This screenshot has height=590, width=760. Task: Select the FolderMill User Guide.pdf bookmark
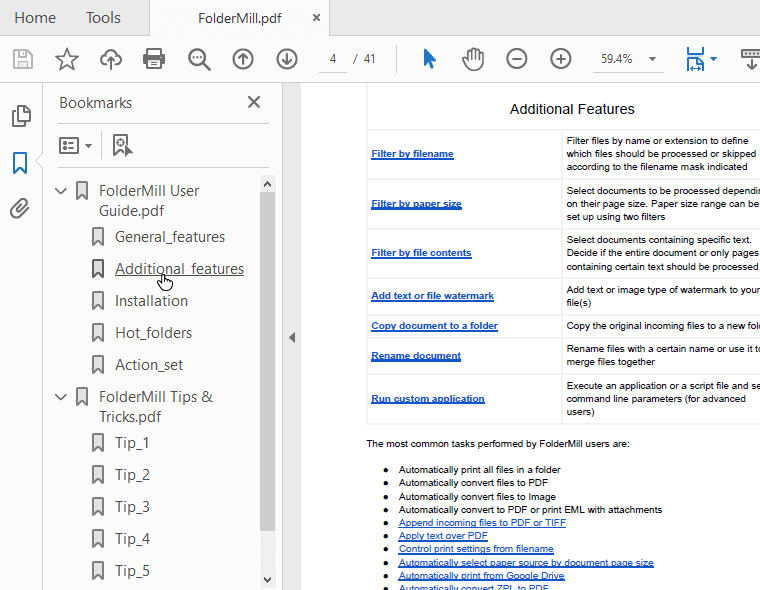[x=149, y=201]
